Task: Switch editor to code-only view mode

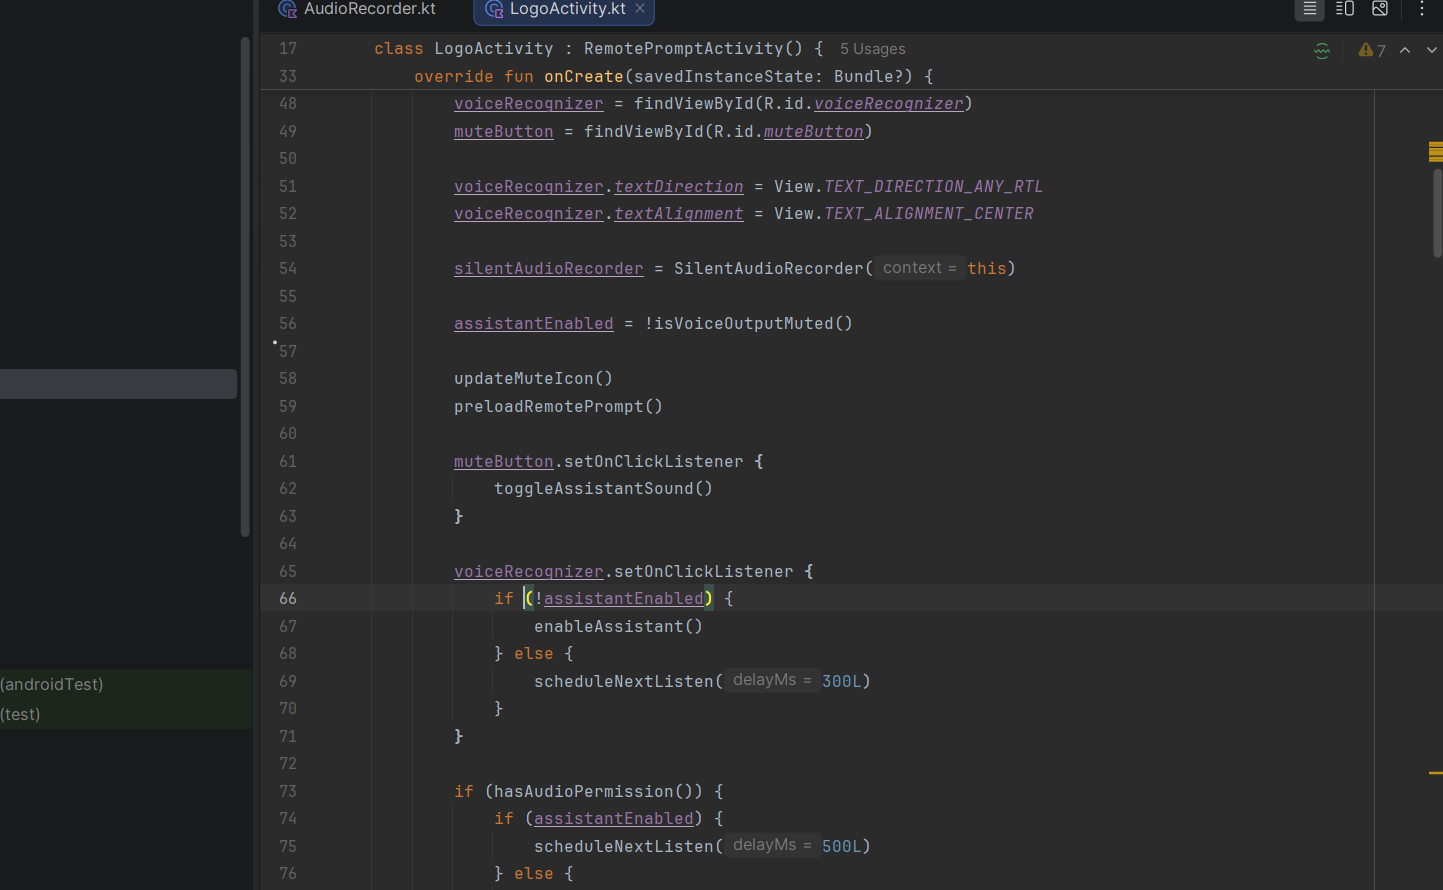Action: point(1310,9)
